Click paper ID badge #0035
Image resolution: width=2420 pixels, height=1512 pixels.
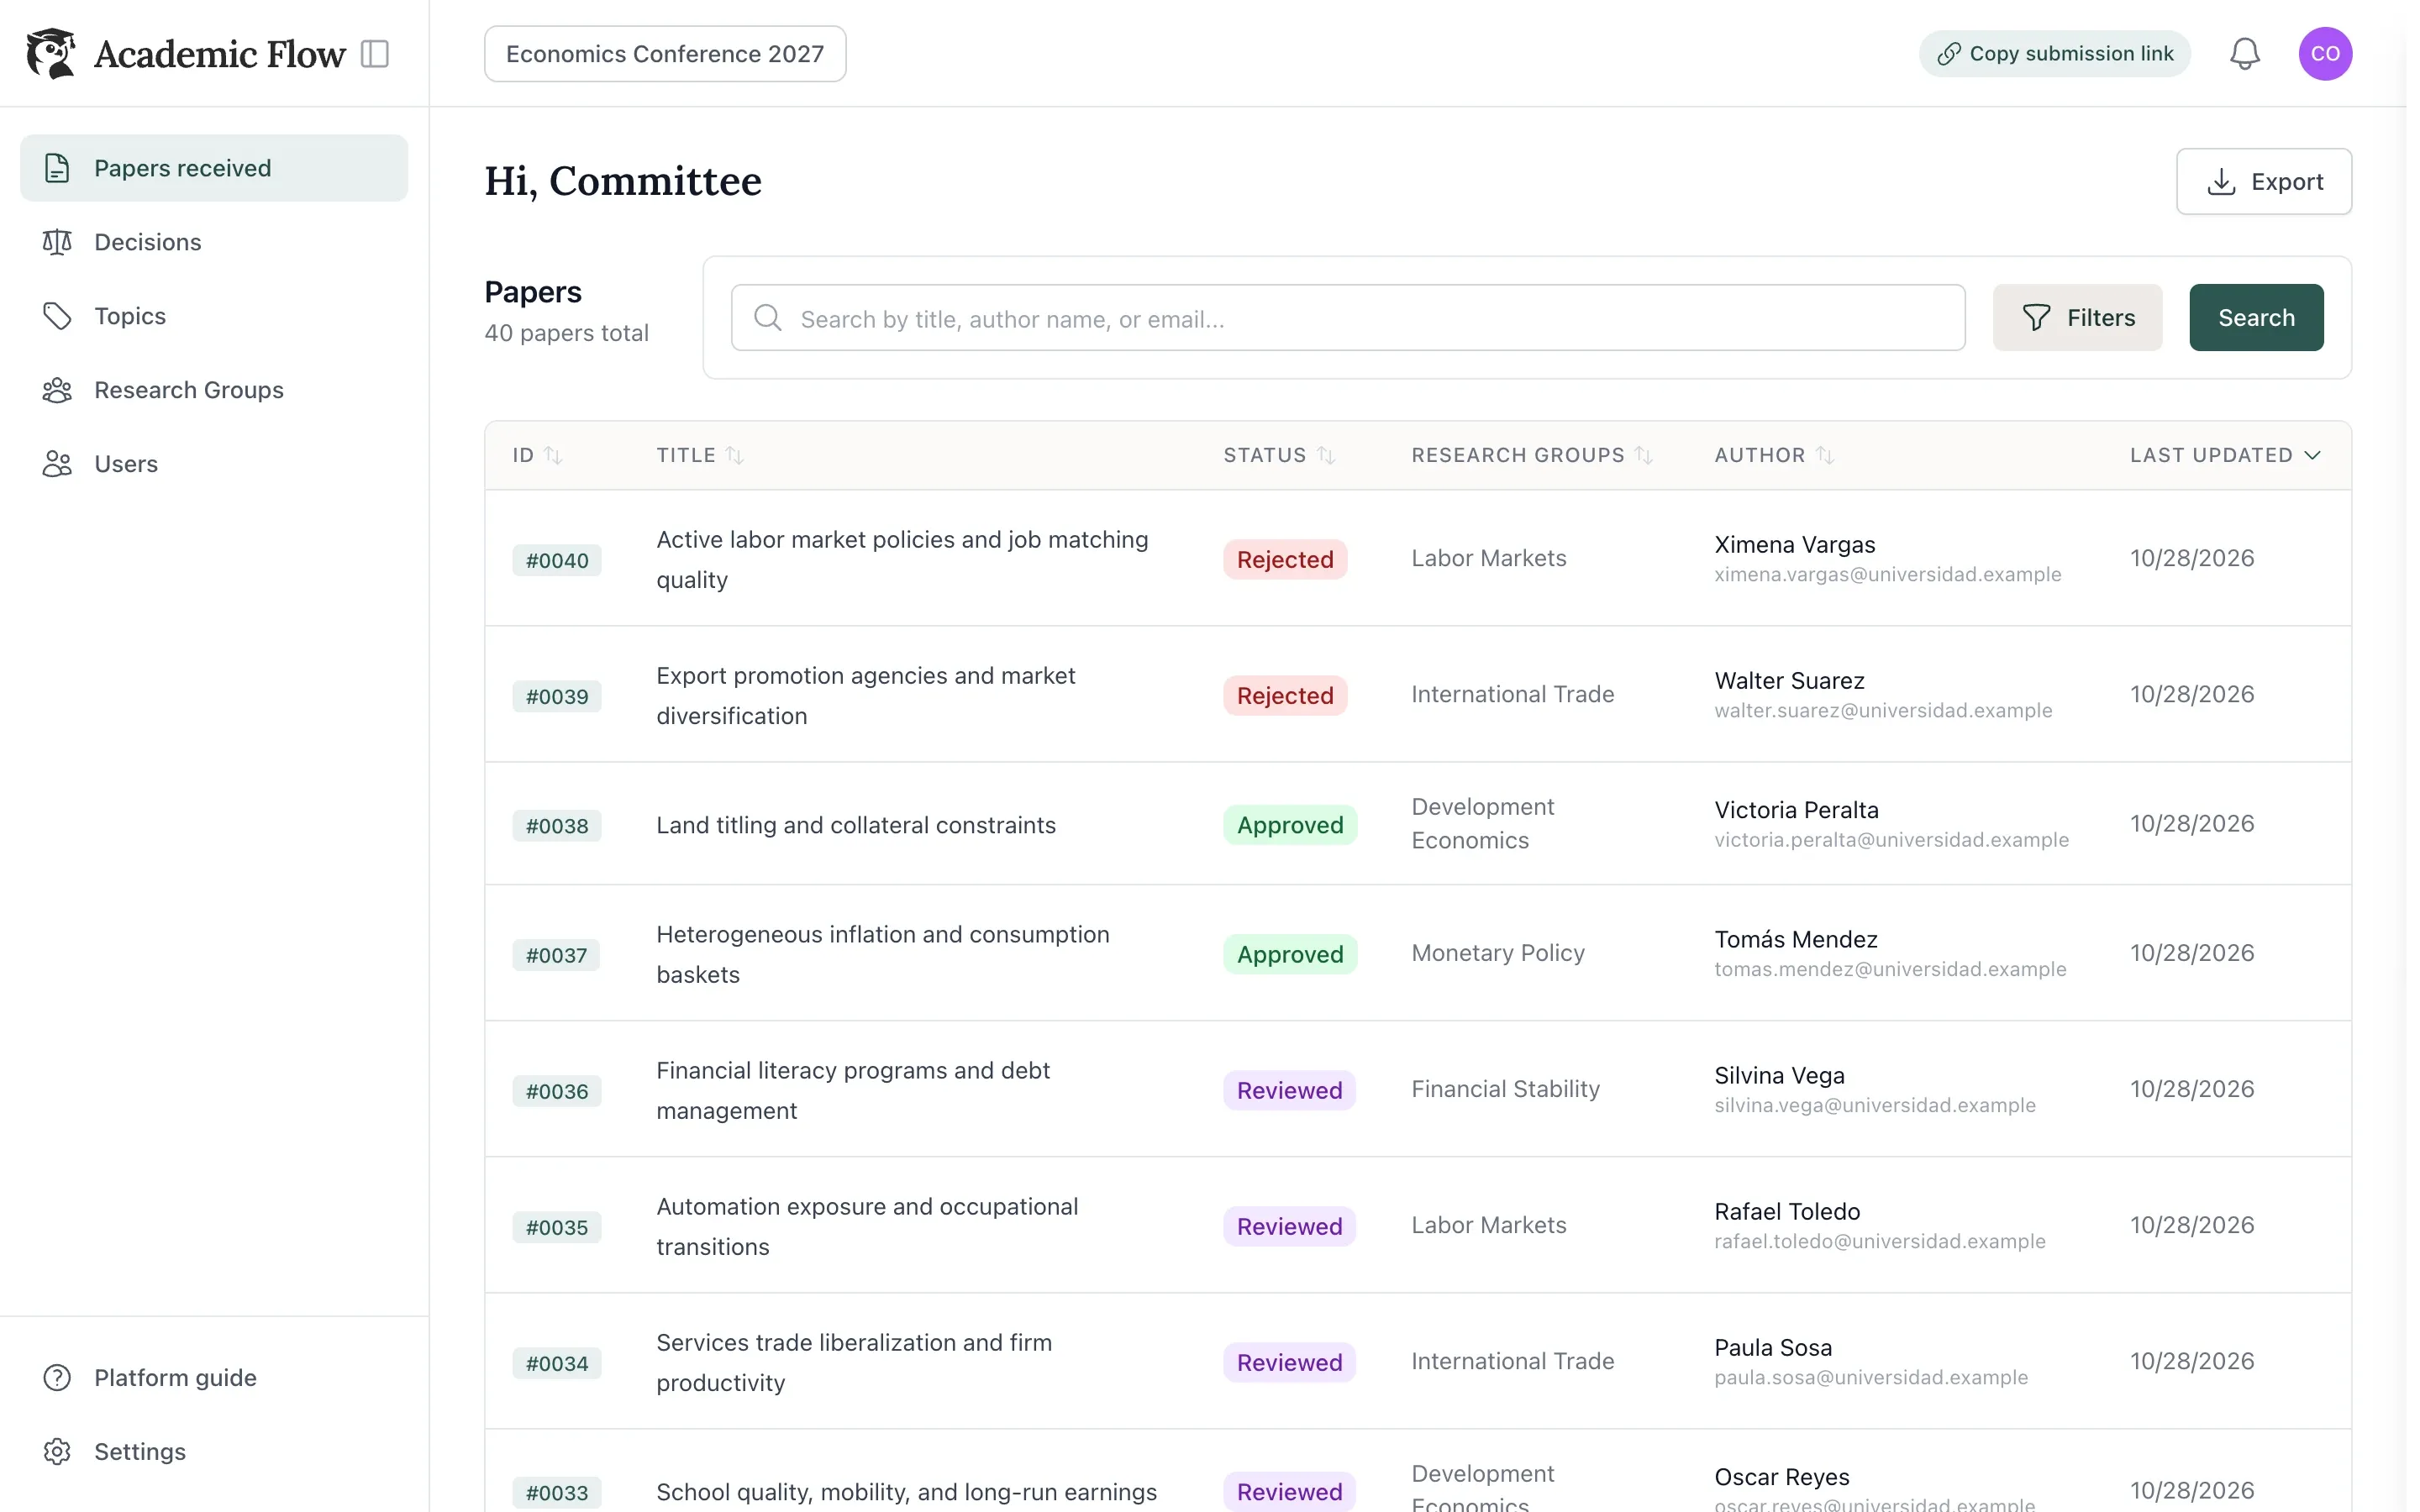click(557, 1227)
